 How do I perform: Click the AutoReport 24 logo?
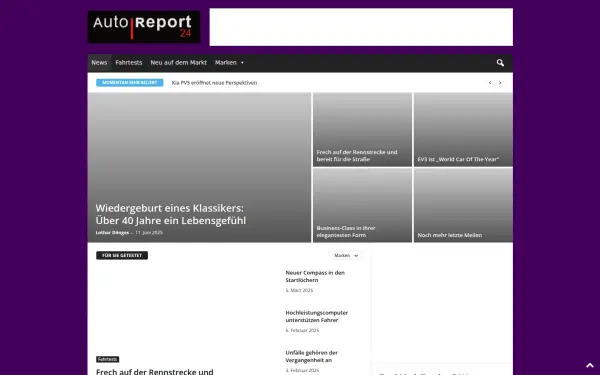tap(144, 27)
